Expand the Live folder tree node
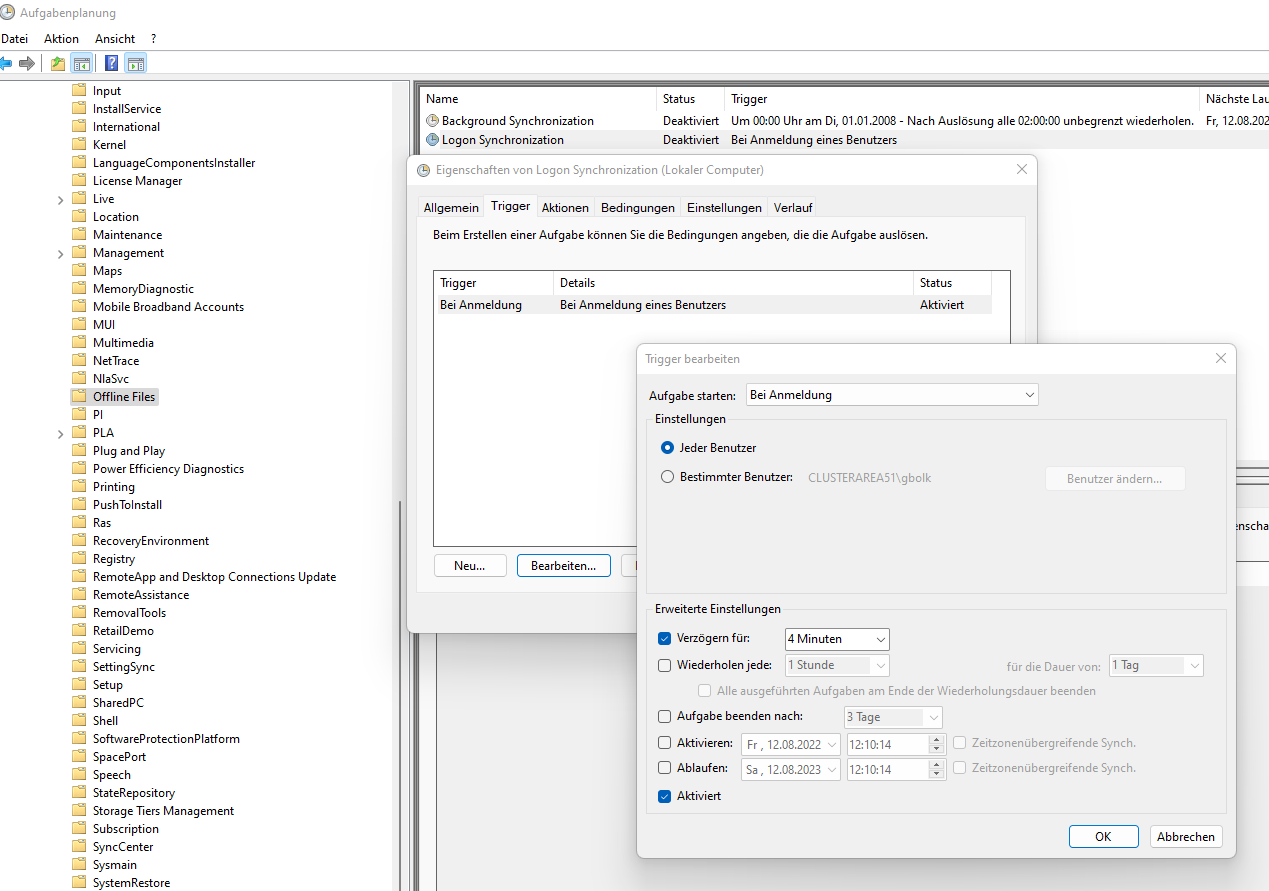1269x891 pixels. (61, 199)
